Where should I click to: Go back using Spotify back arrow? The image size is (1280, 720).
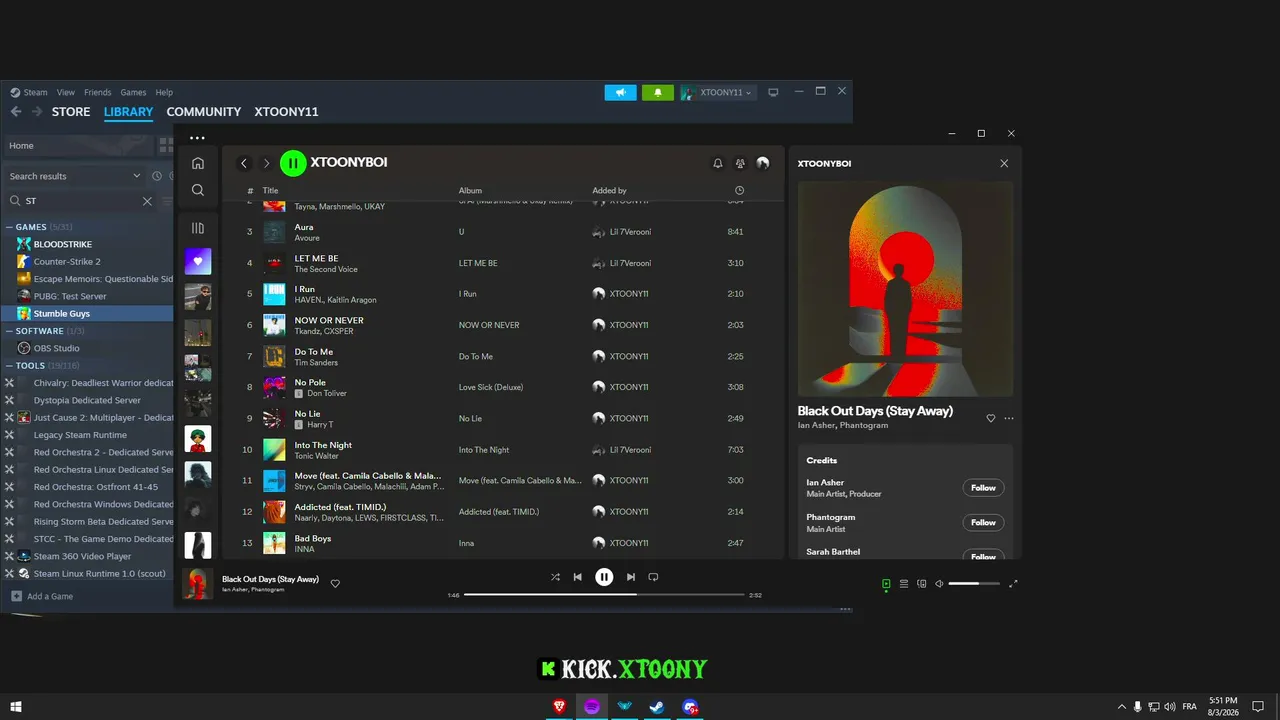tap(244, 163)
